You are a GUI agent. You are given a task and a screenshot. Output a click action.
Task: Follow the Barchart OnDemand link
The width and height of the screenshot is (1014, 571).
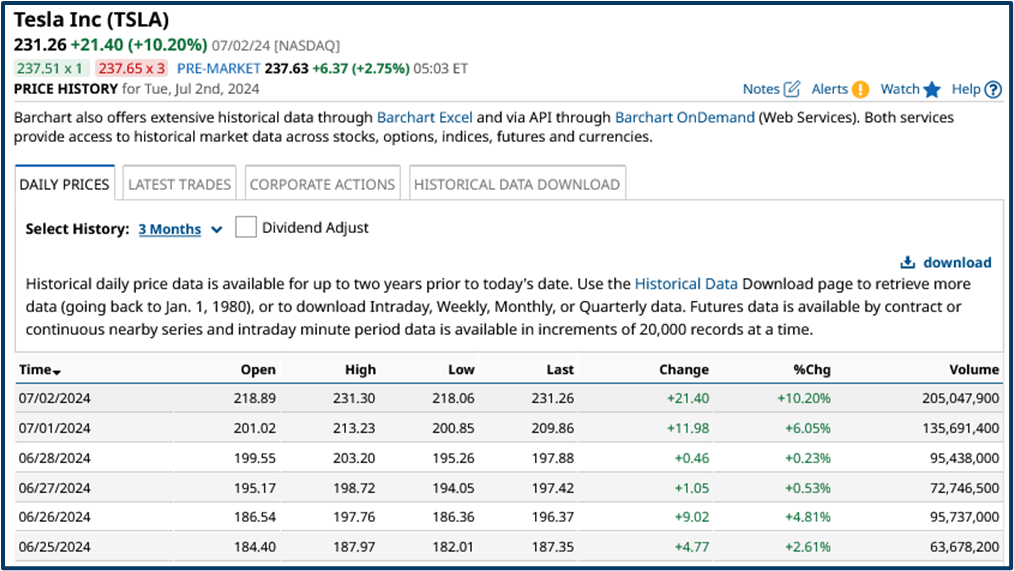pyautogui.click(x=684, y=117)
